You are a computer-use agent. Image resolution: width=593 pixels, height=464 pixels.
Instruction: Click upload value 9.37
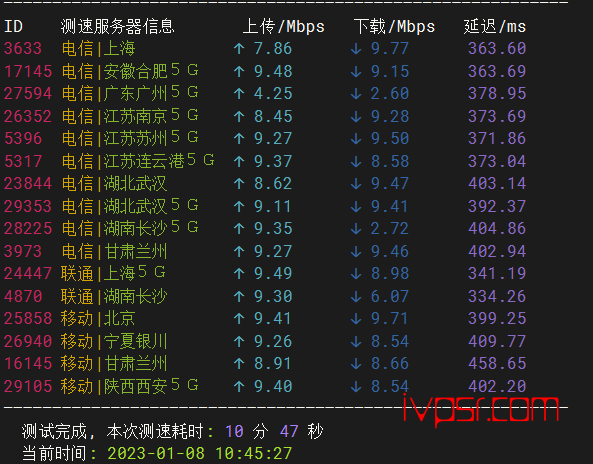273,161
